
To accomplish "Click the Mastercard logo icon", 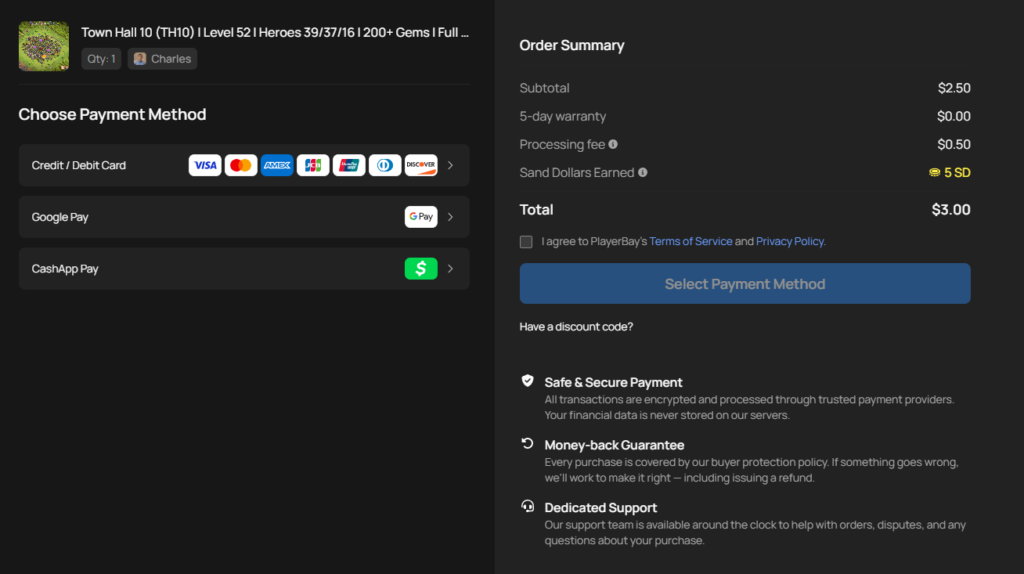I will click(241, 165).
